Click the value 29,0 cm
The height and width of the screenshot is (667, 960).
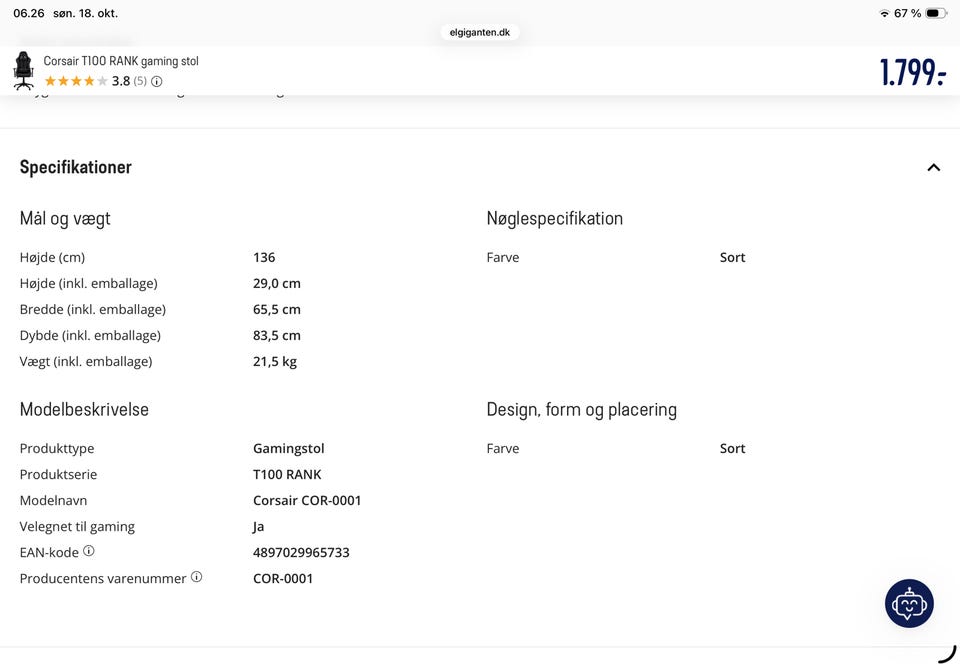click(x=277, y=284)
